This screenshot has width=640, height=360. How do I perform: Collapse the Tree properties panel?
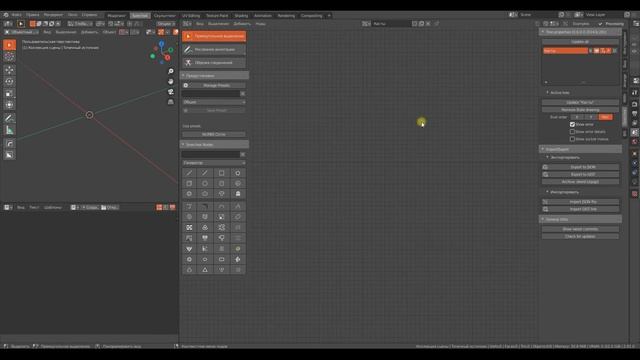click(580, 32)
